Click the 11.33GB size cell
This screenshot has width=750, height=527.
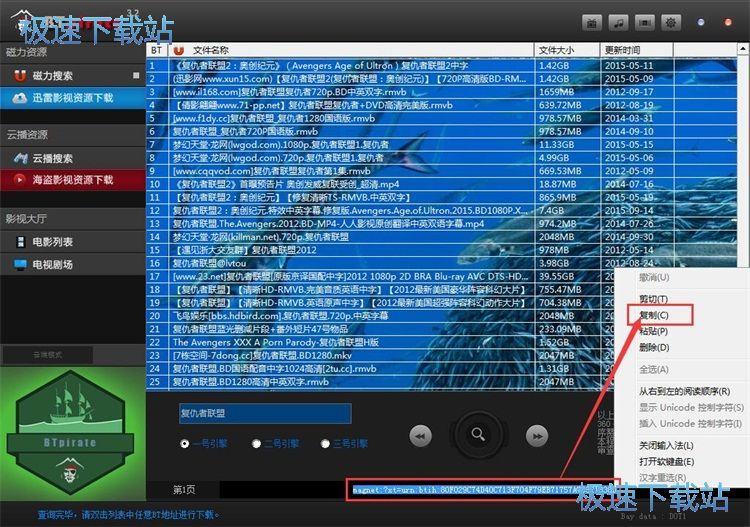[567, 144]
